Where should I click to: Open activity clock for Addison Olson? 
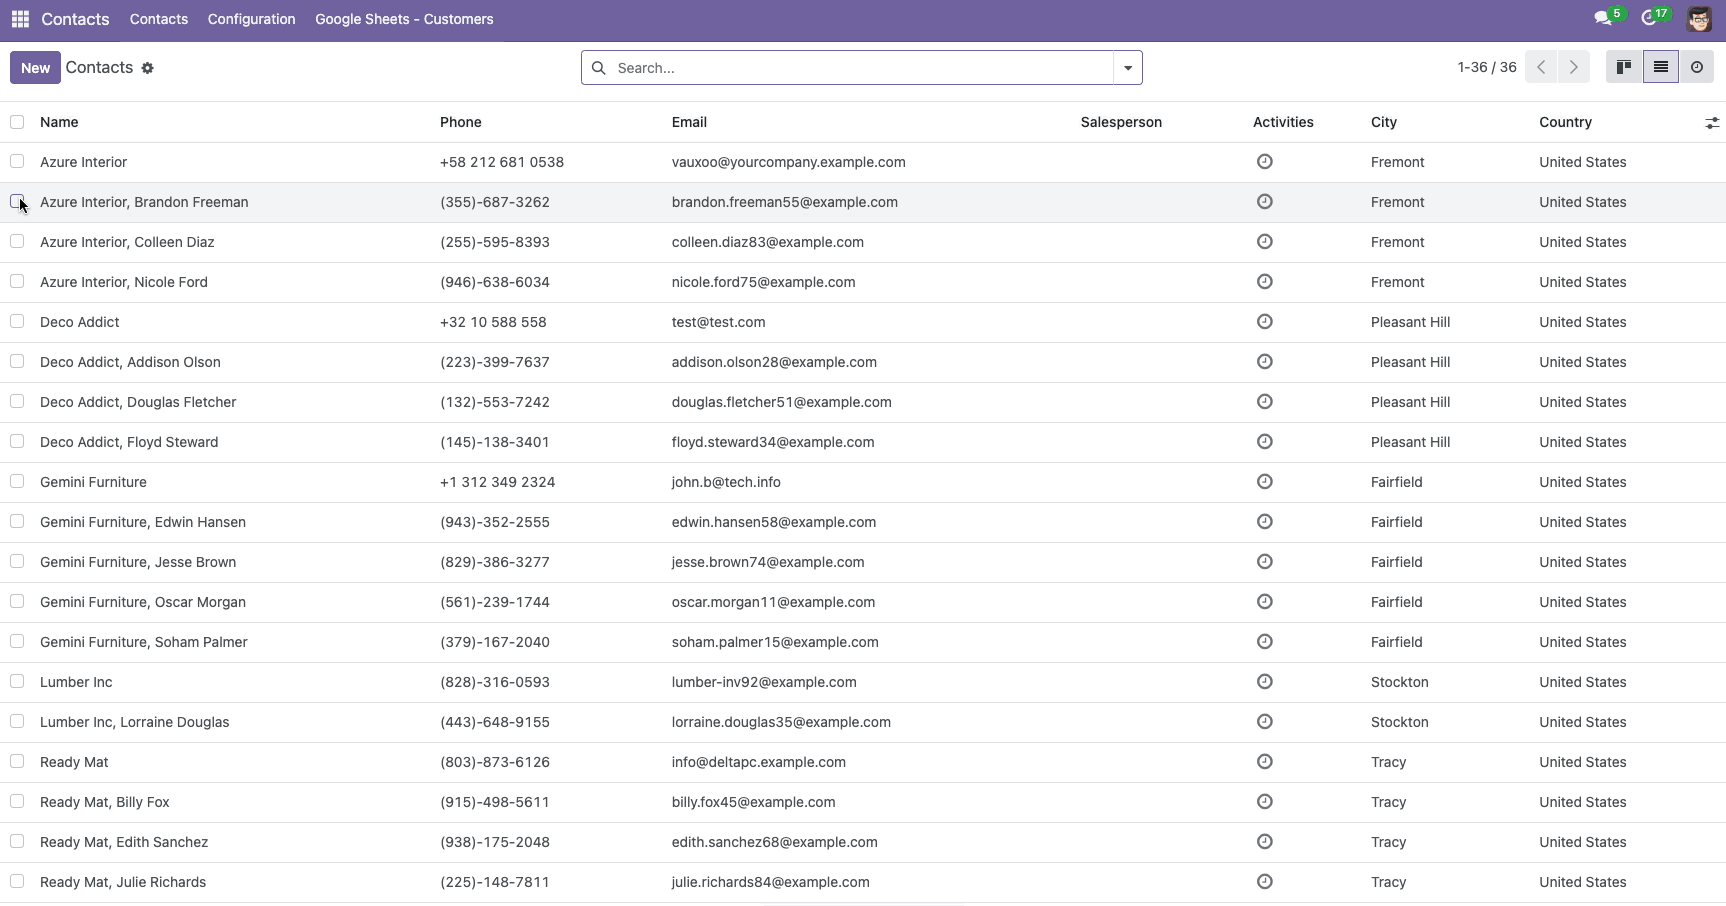(x=1265, y=362)
